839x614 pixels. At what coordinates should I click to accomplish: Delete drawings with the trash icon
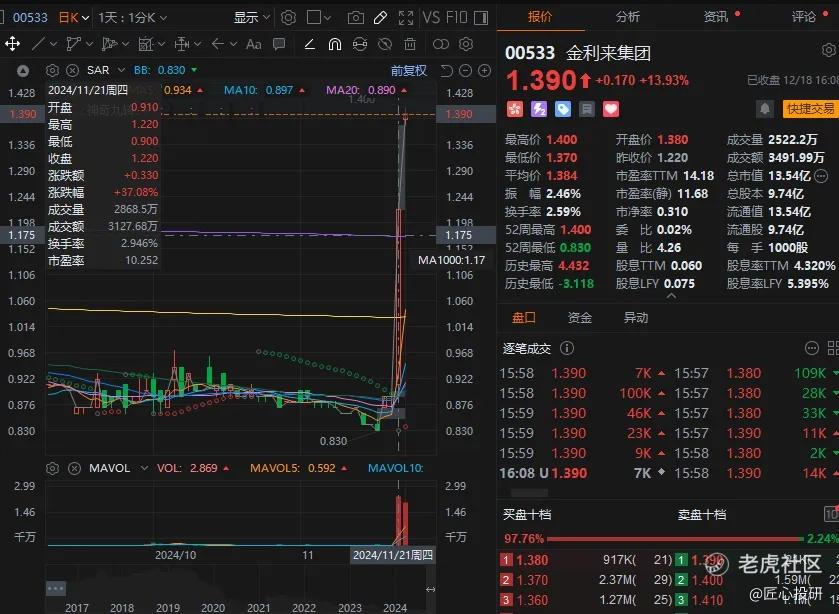tap(410, 44)
